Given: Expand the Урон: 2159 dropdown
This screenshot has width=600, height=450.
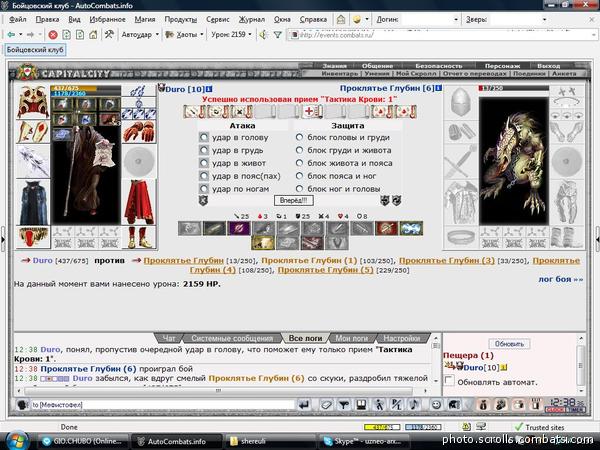Looking at the screenshot, I should tap(250, 34).
